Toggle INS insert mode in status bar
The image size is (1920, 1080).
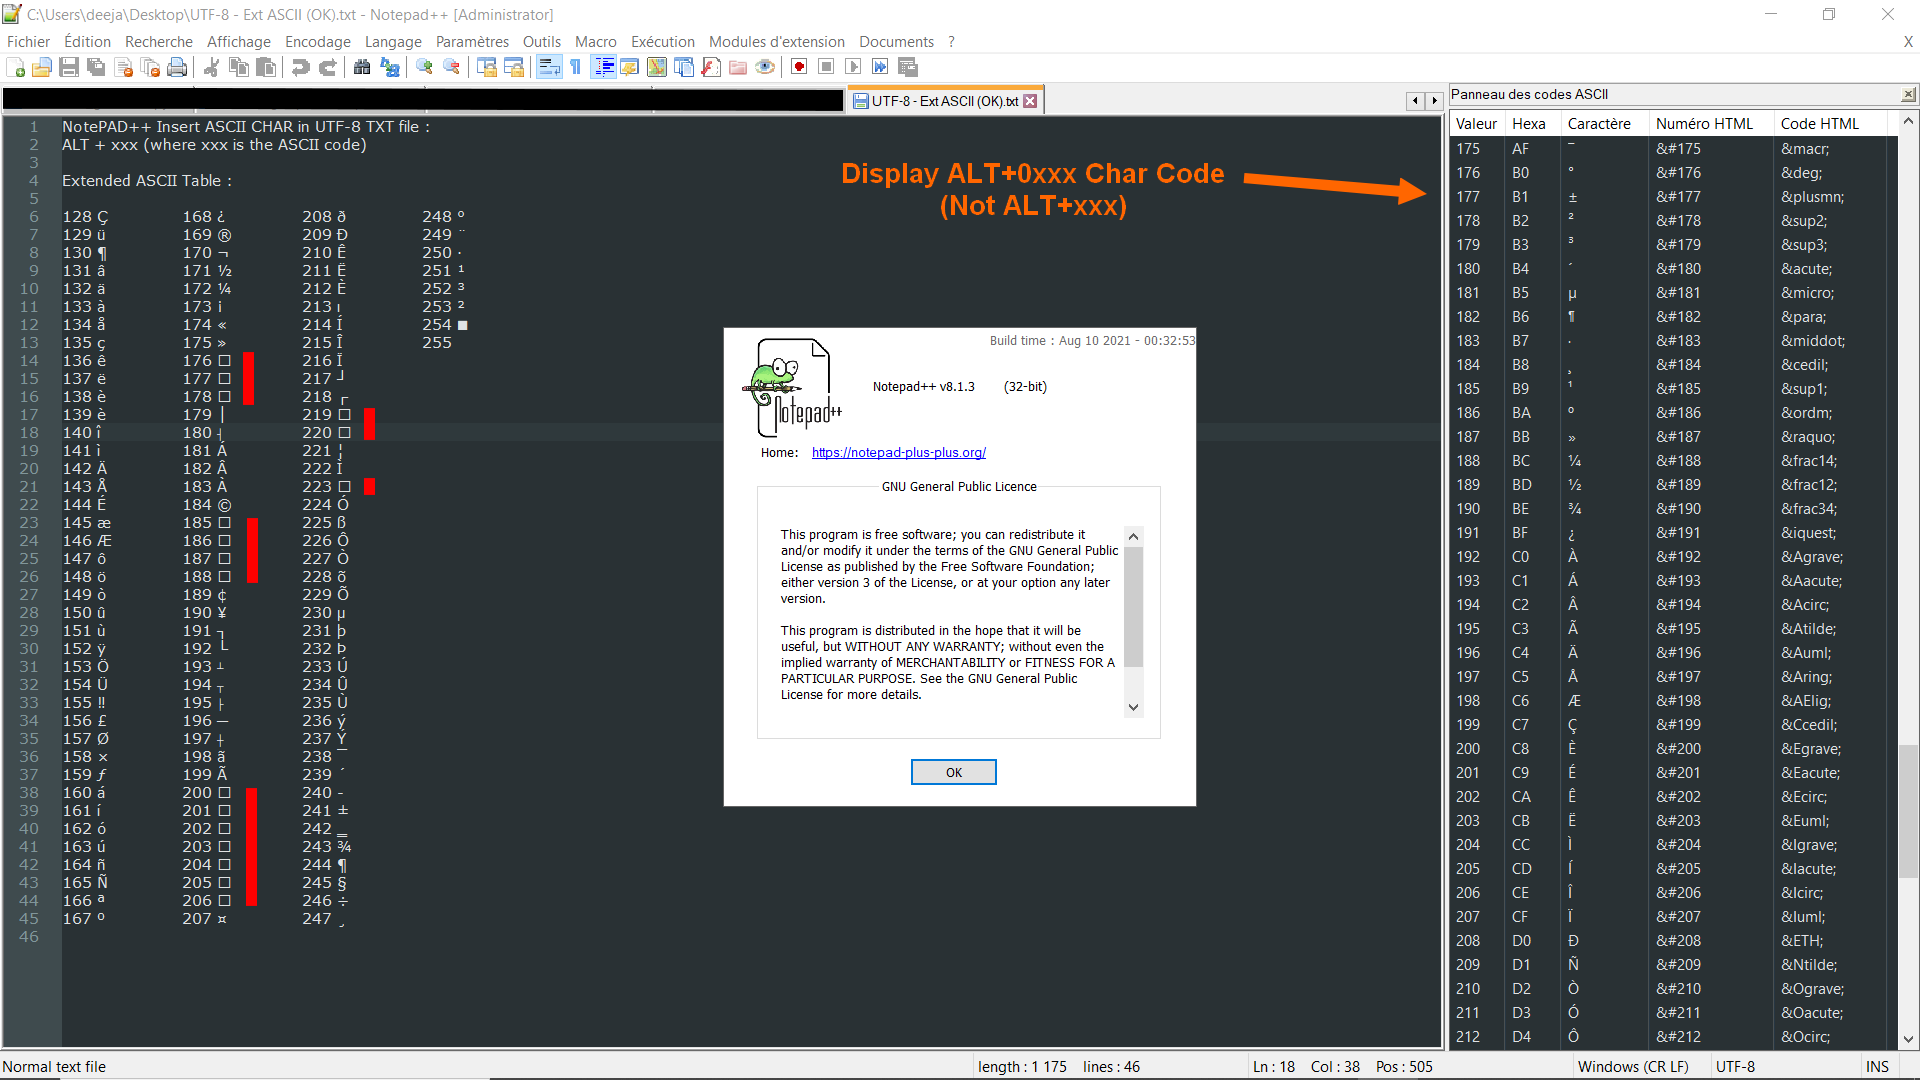click(1877, 1067)
